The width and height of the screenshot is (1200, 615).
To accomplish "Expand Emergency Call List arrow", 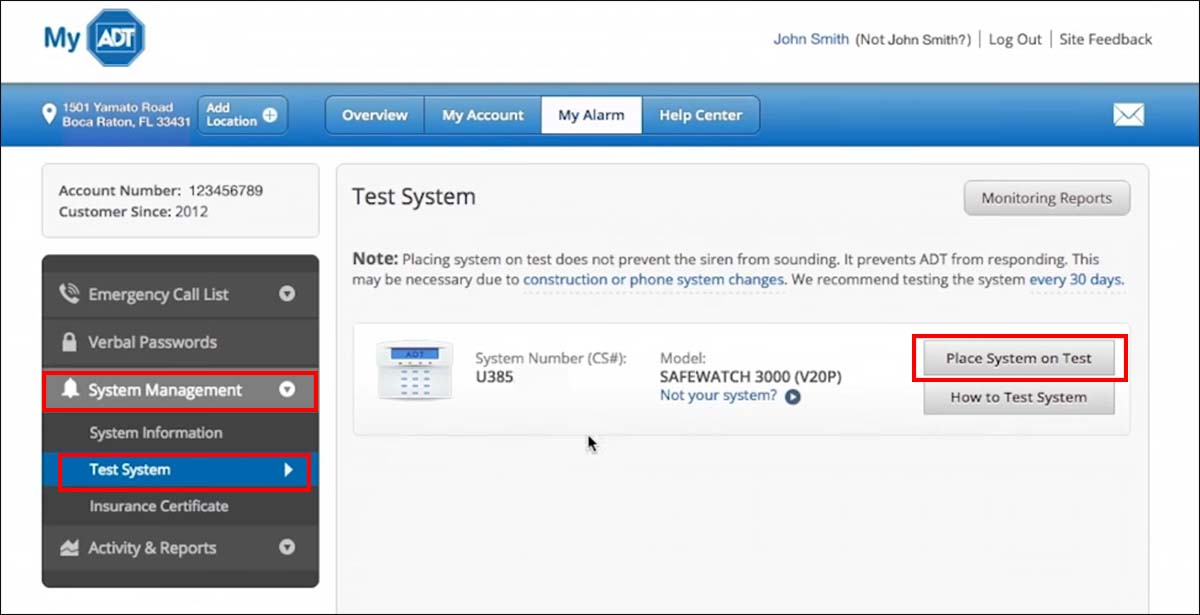I will [287, 294].
